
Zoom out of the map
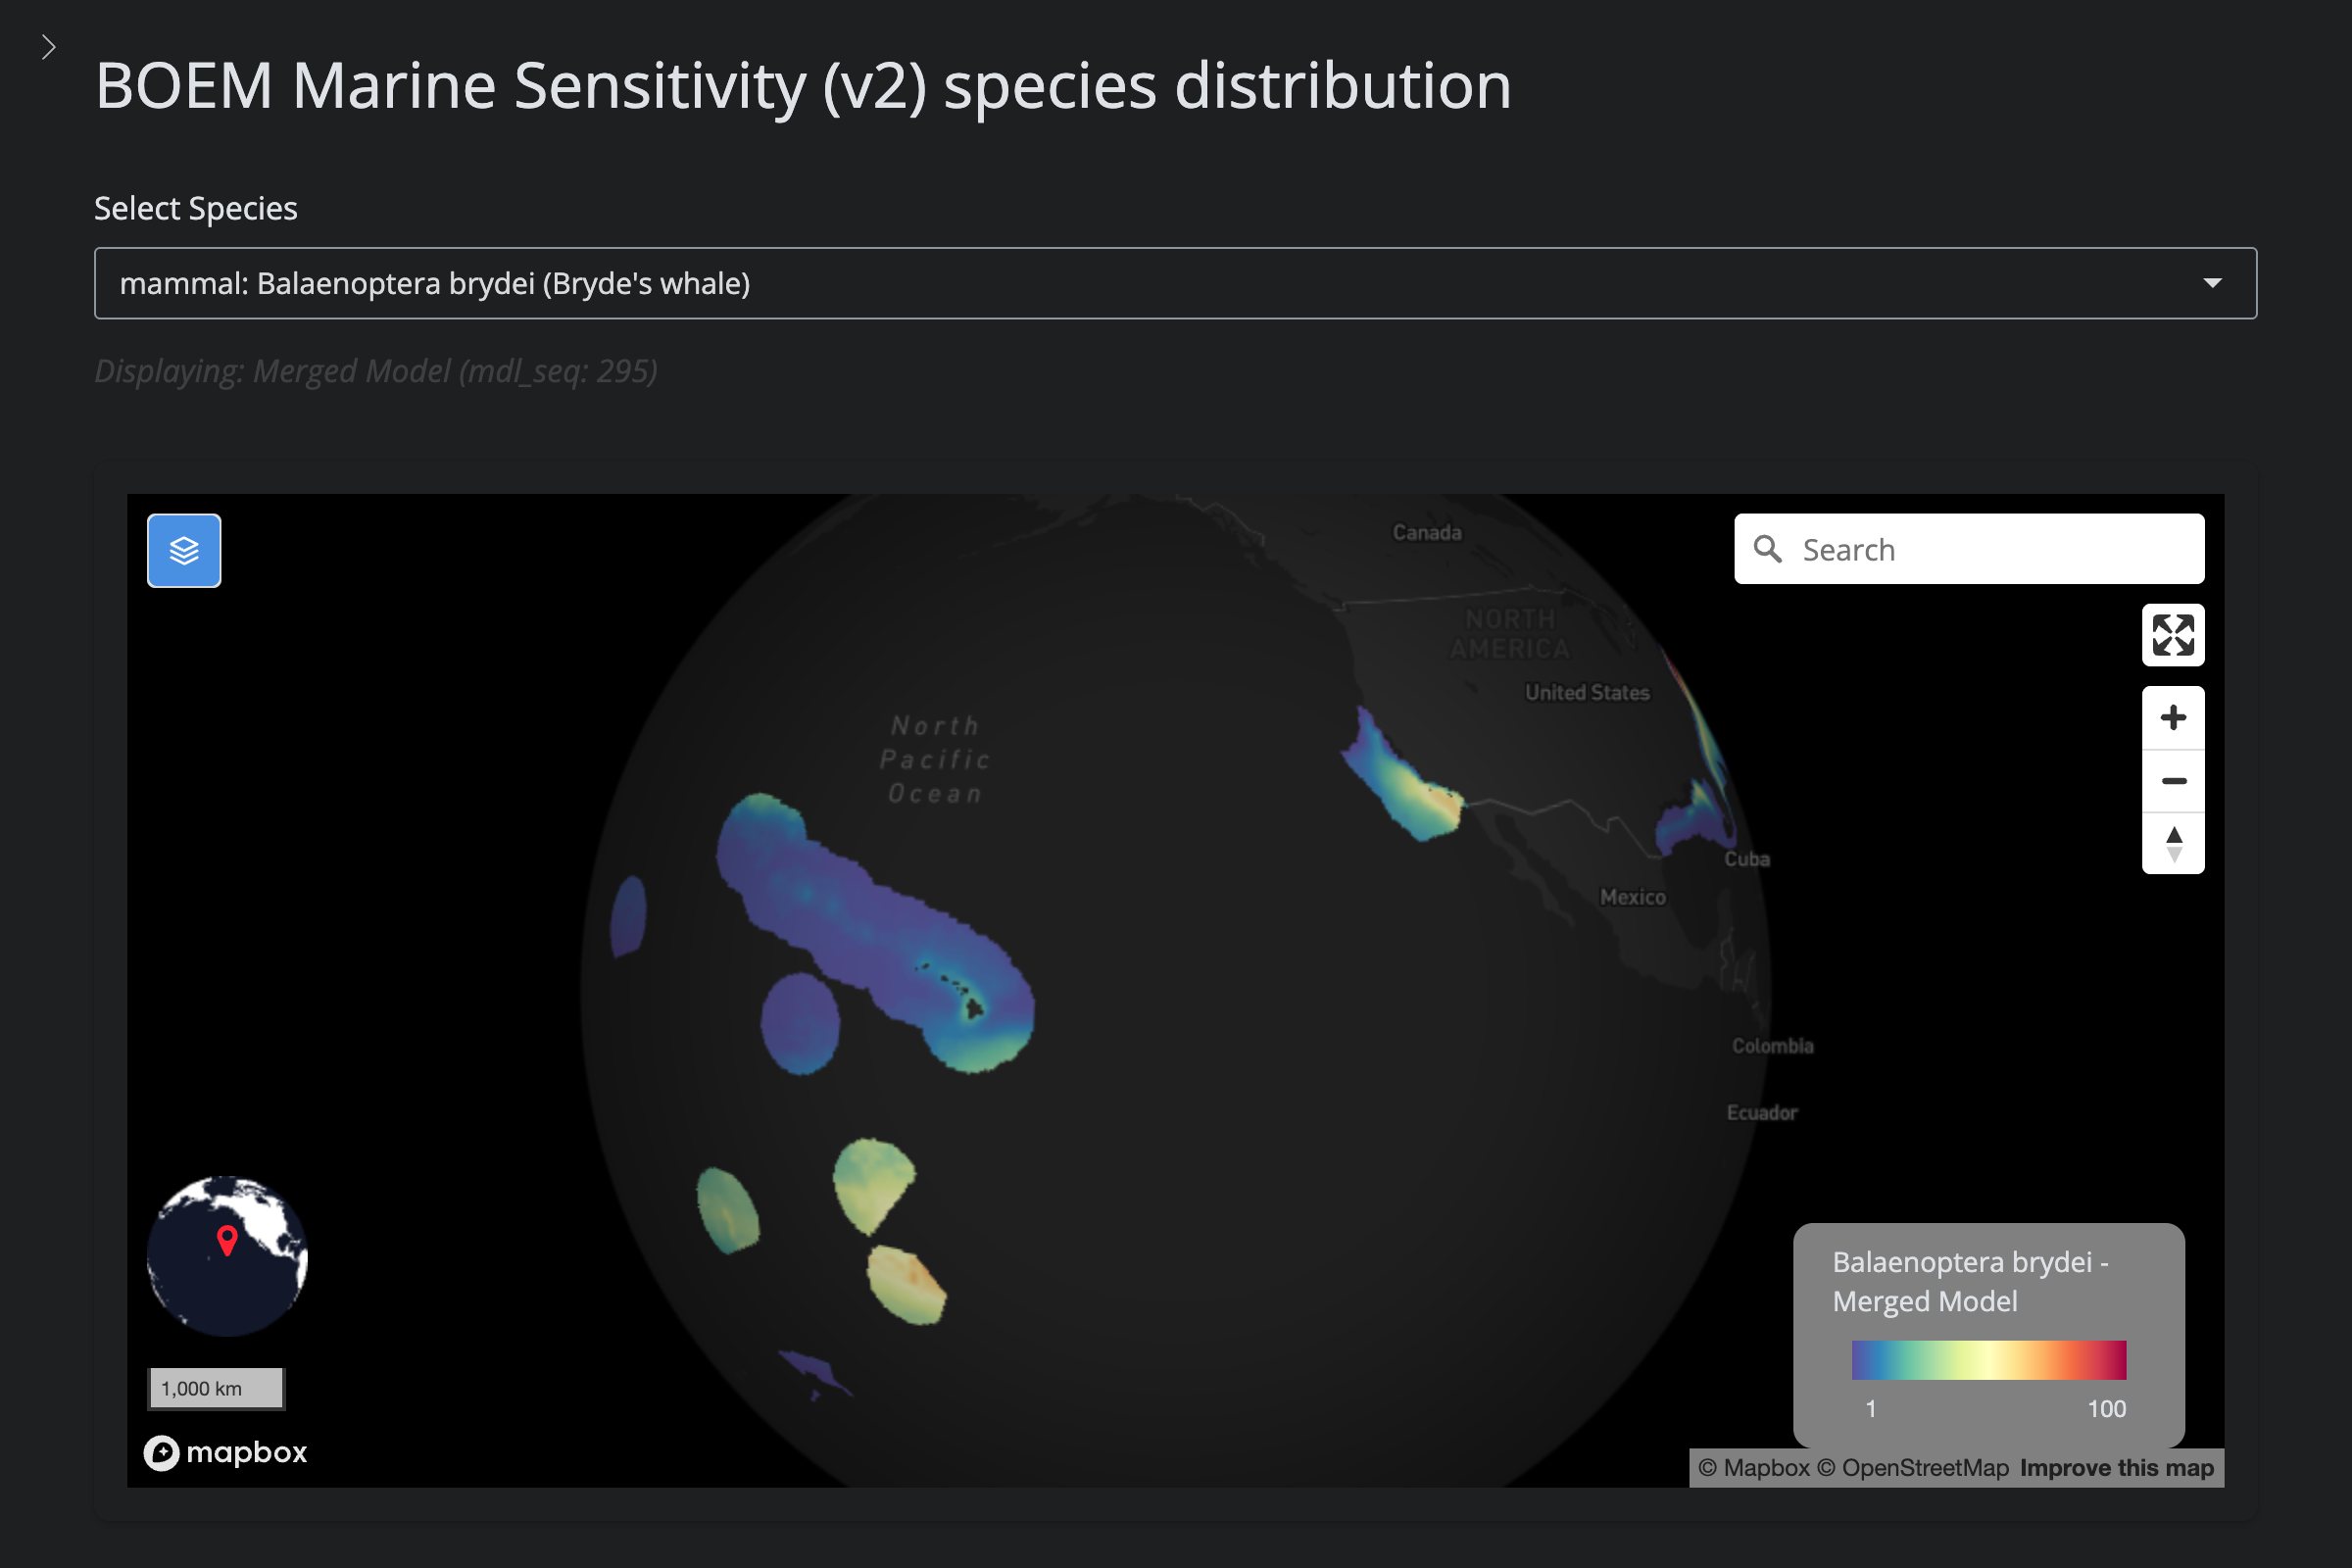pyautogui.click(x=2172, y=781)
